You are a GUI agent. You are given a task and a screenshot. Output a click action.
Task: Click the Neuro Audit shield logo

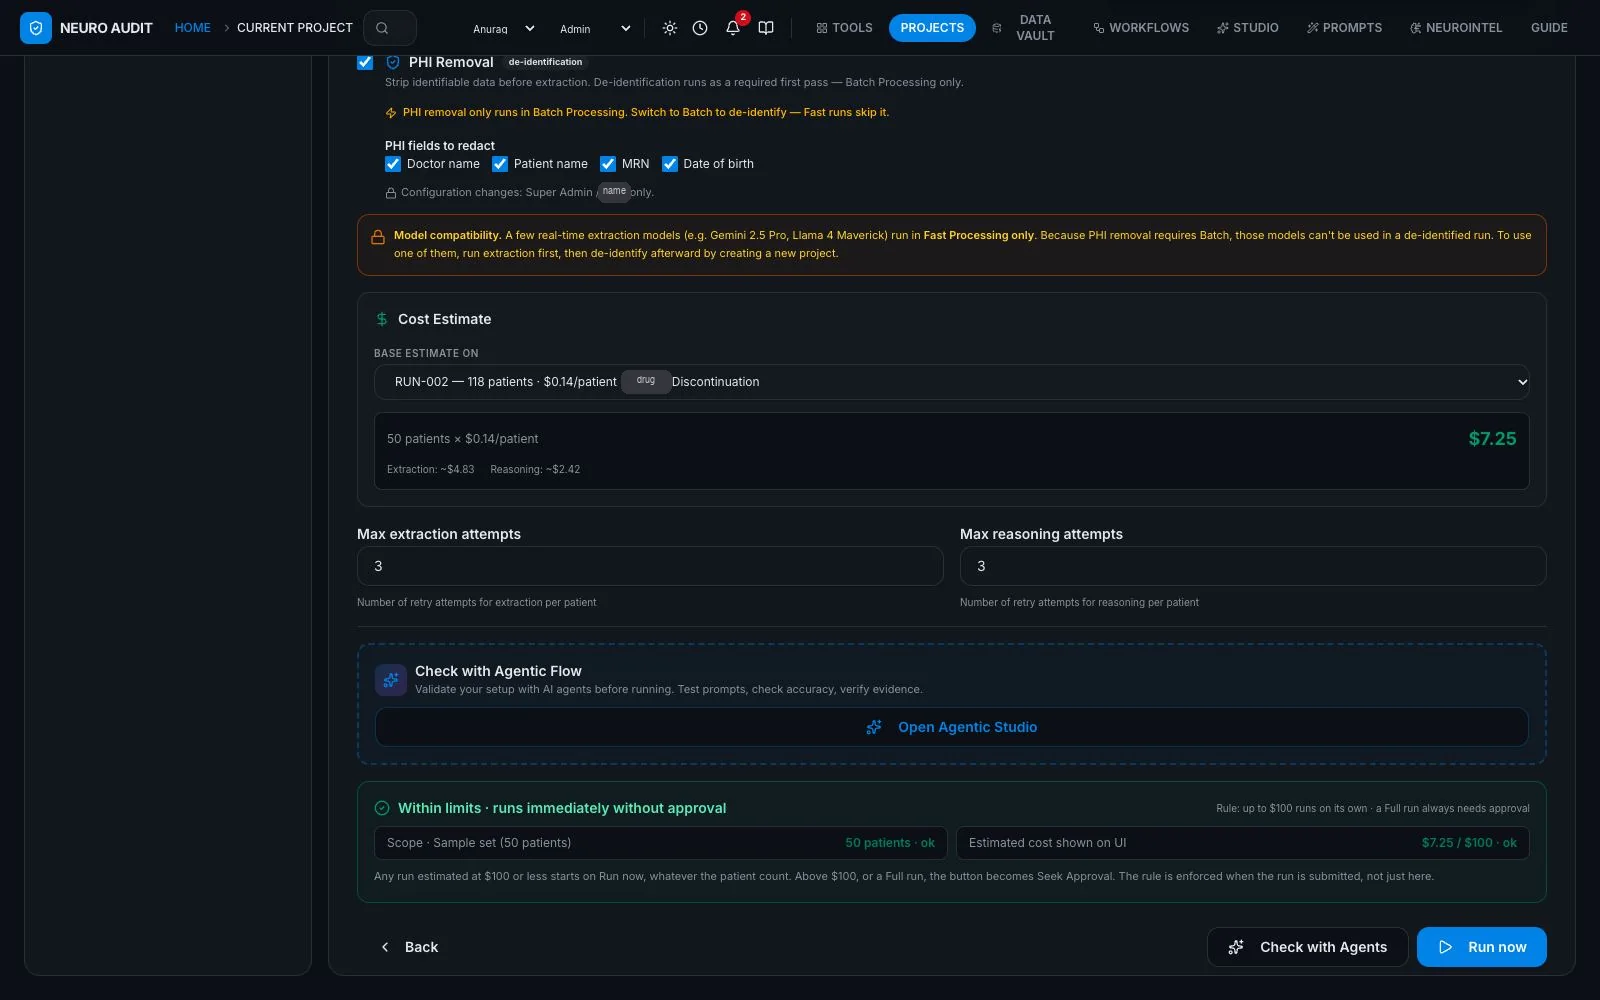coord(36,28)
